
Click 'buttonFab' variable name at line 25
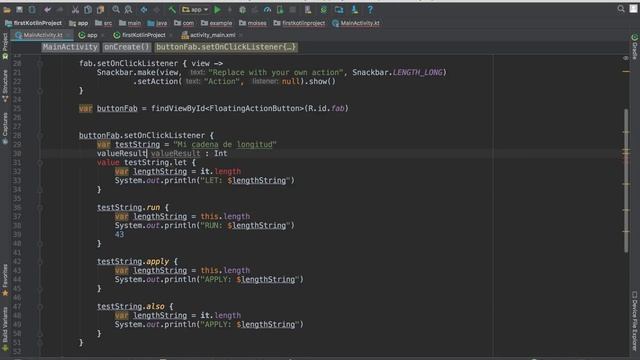[117, 108]
